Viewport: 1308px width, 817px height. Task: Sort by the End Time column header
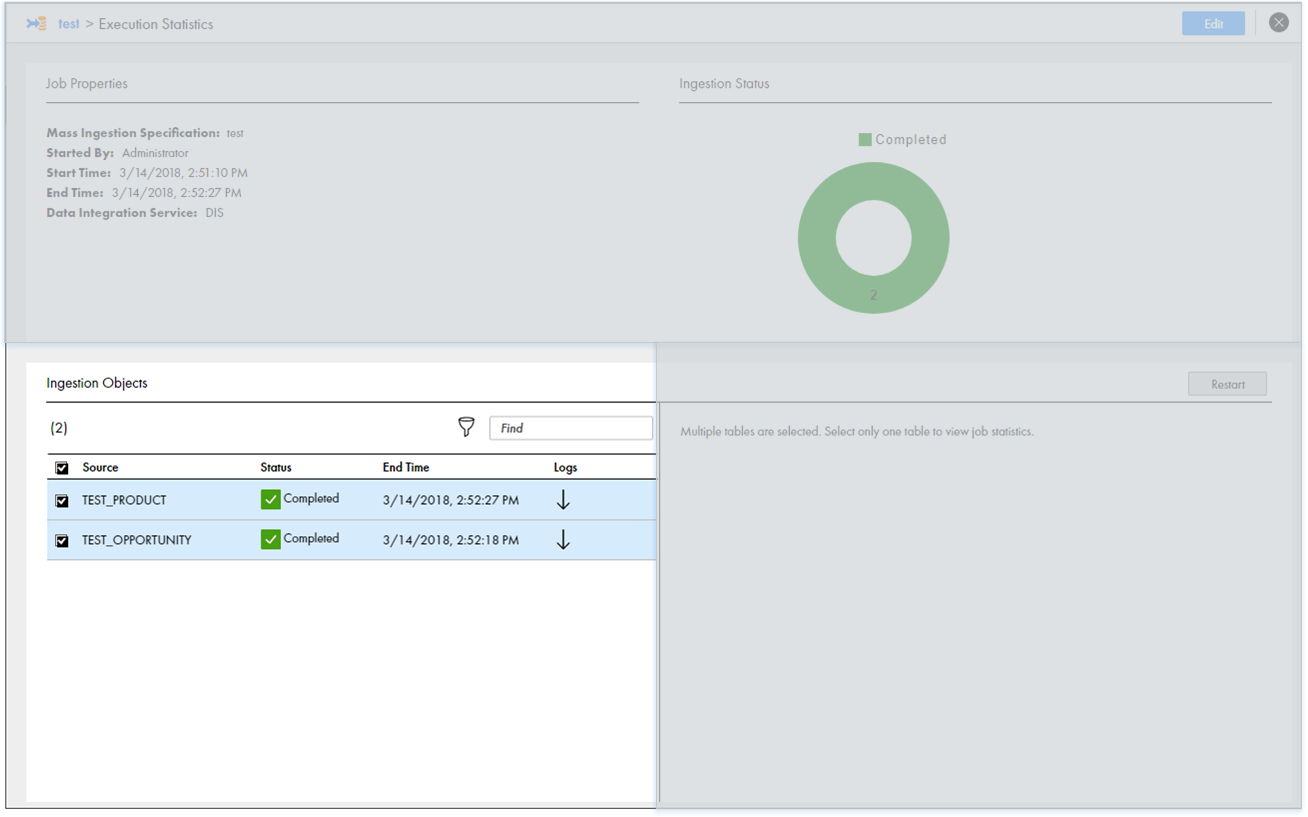[406, 467]
